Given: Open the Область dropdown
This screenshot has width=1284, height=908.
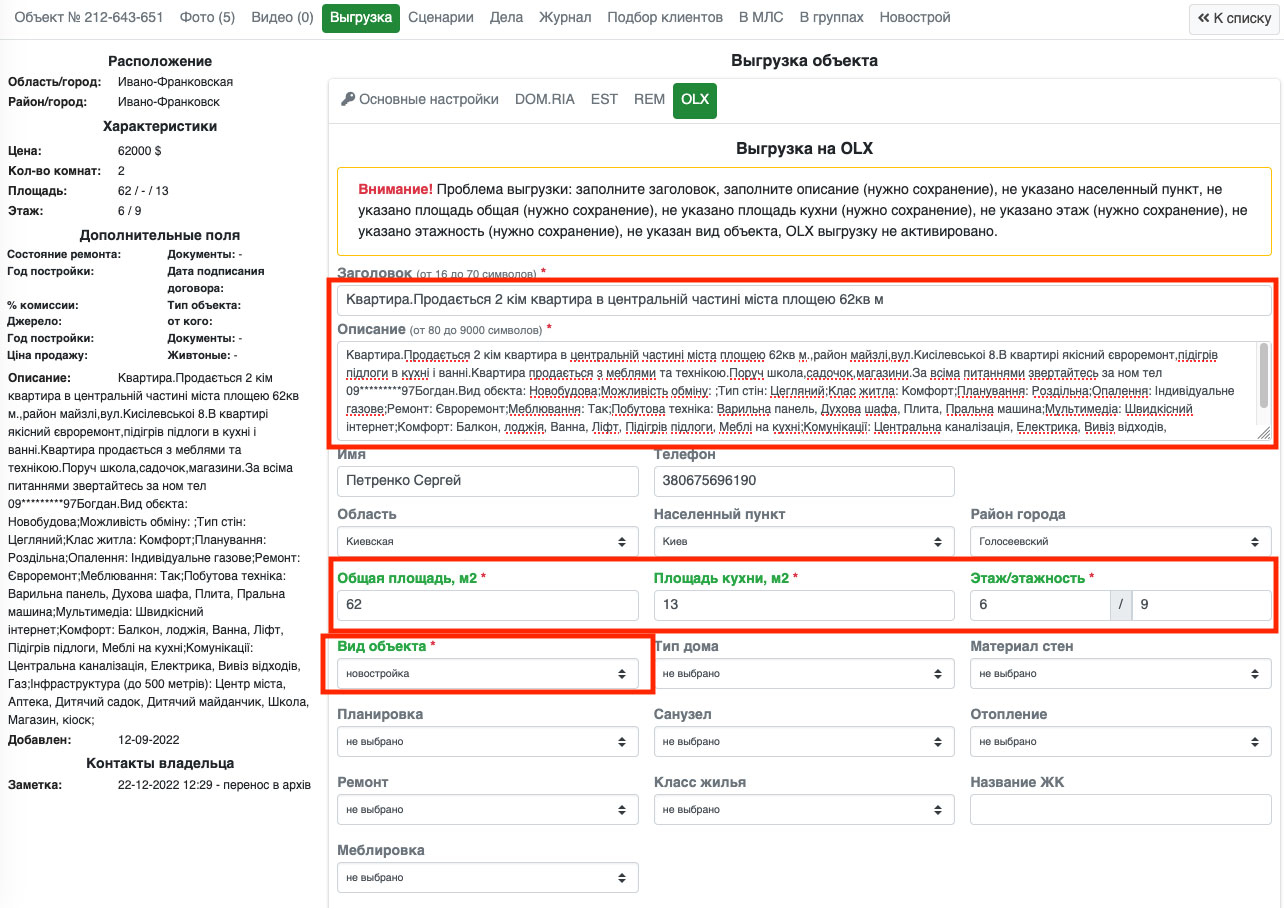Looking at the screenshot, I should click(488, 542).
